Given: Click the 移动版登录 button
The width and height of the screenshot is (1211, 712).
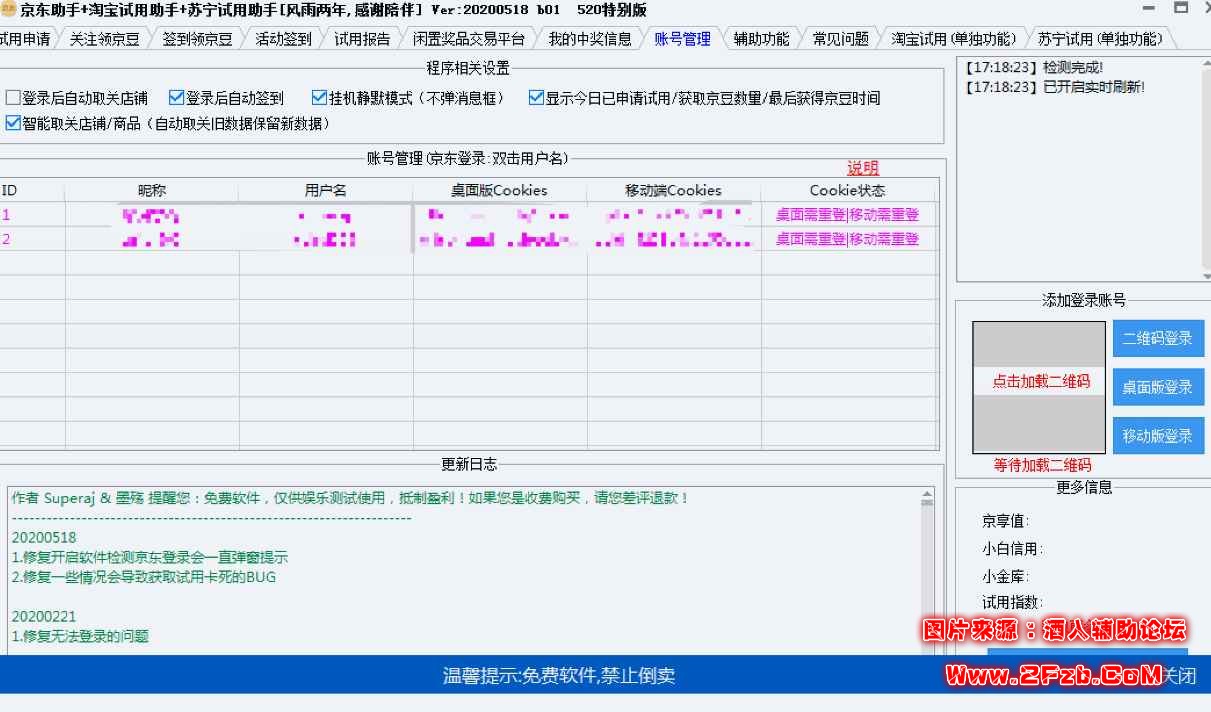Looking at the screenshot, I should coord(1158,436).
